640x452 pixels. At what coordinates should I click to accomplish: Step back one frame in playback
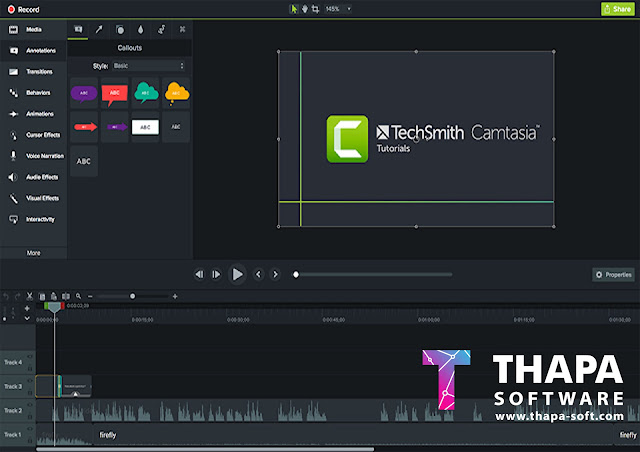coord(199,274)
